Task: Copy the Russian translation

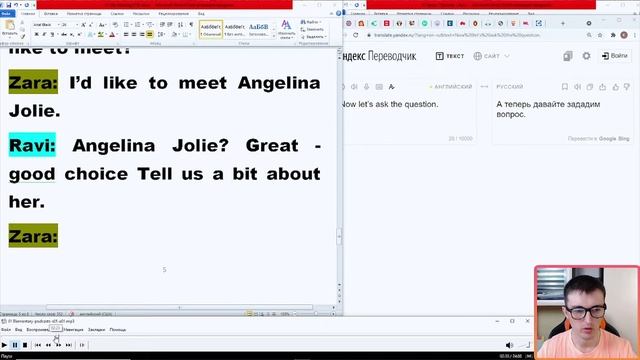Action: [590, 87]
